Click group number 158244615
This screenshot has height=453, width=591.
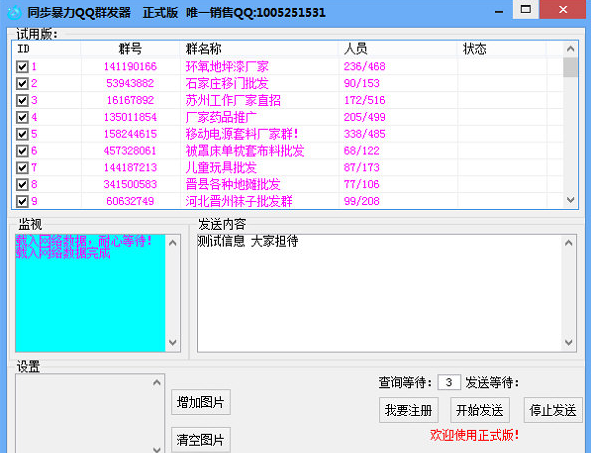click(x=130, y=134)
